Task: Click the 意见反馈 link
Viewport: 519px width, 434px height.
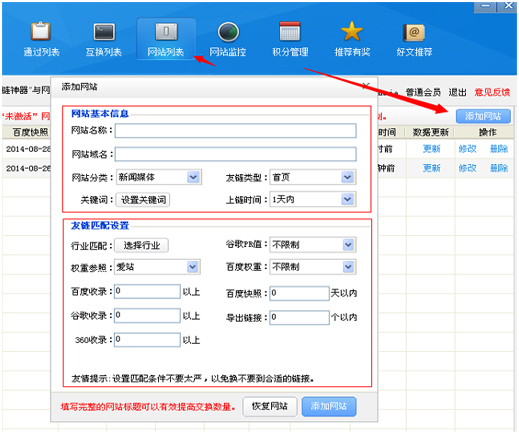Action: pyautogui.click(x=492, y=92)
